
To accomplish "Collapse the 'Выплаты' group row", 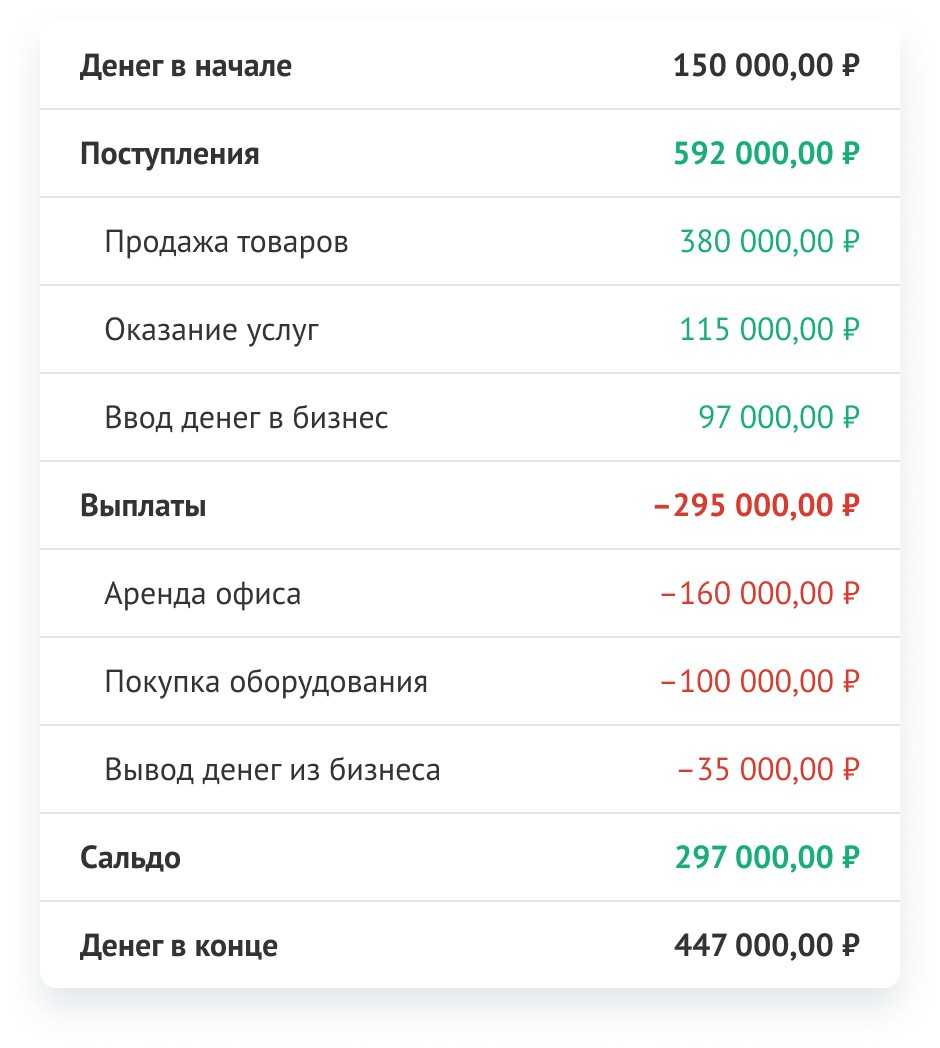I will (x=143, y=507).
